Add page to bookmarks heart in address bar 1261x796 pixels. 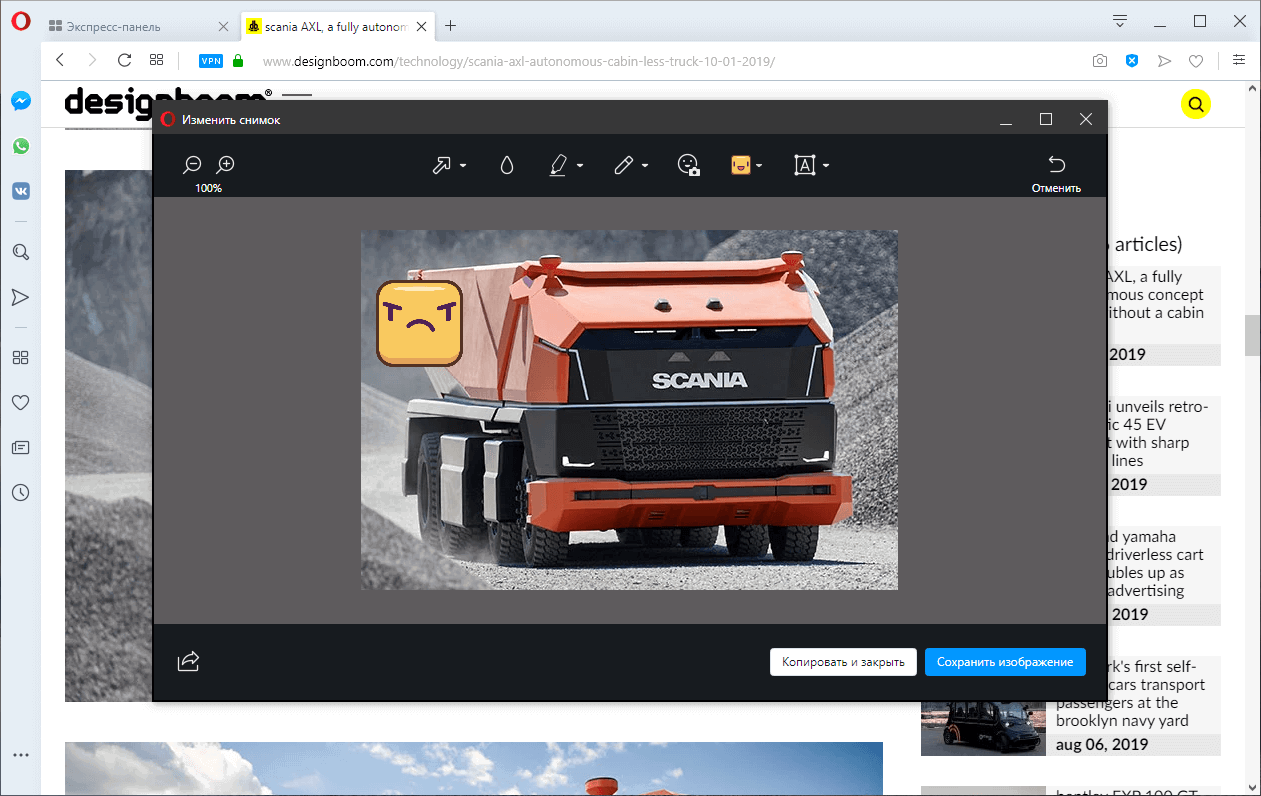[1196, 61]
